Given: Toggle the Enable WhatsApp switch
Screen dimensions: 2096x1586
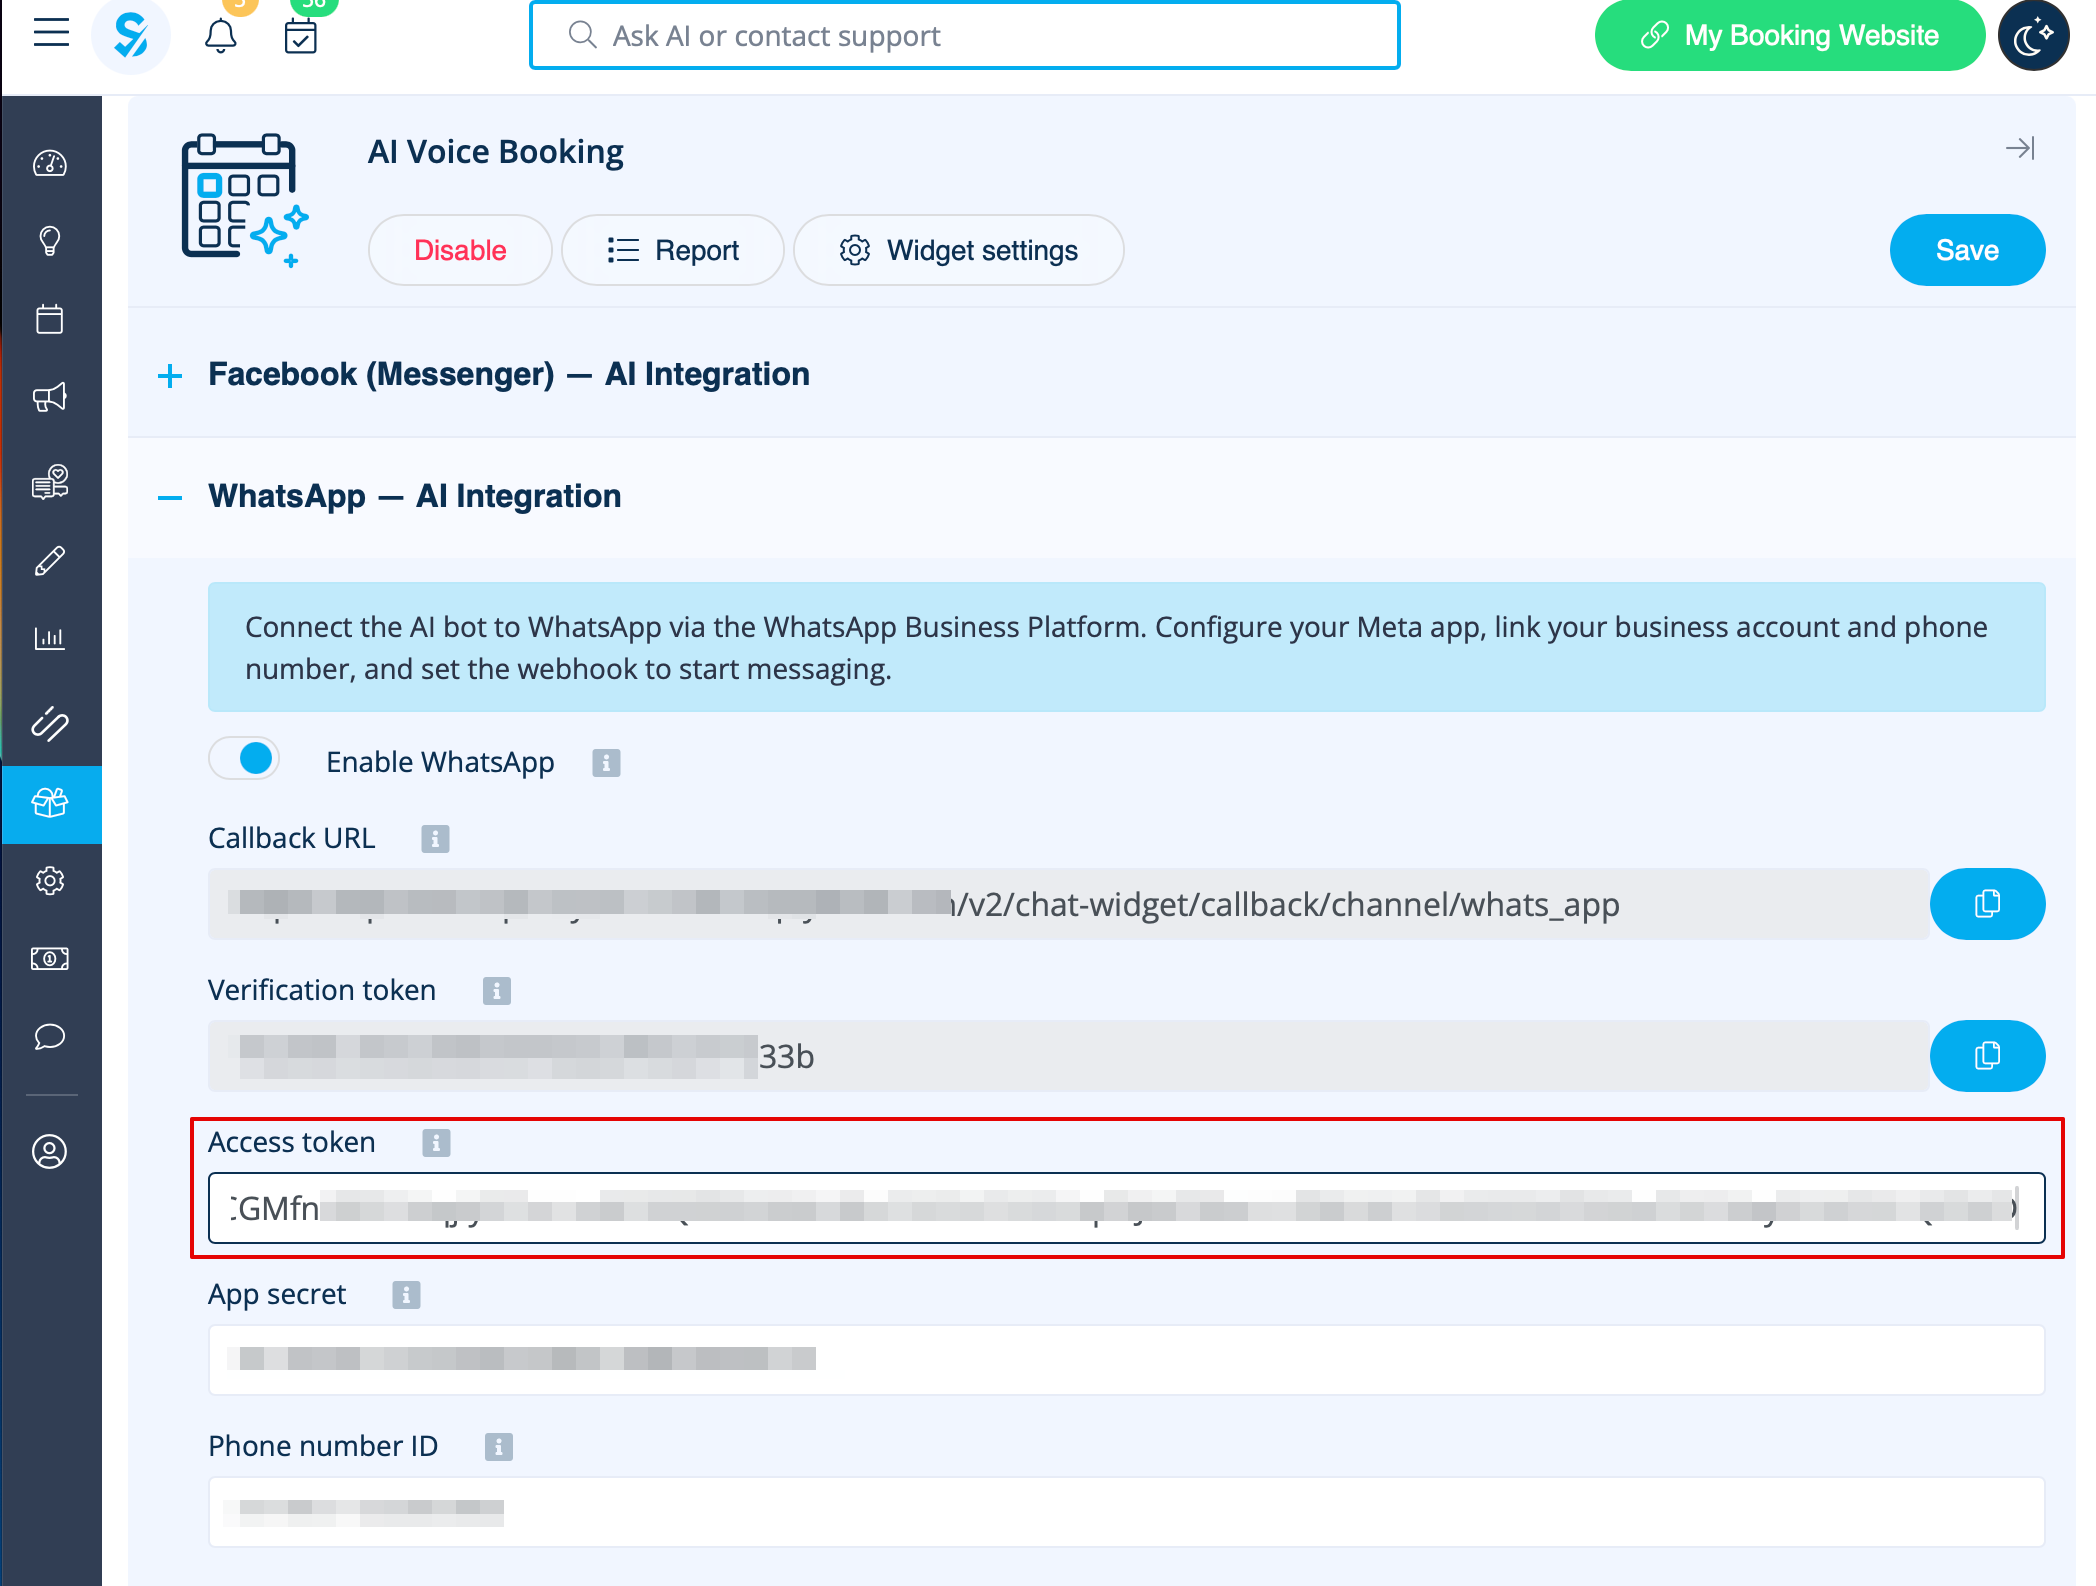Looking at the screenshot, I should 245,759.
